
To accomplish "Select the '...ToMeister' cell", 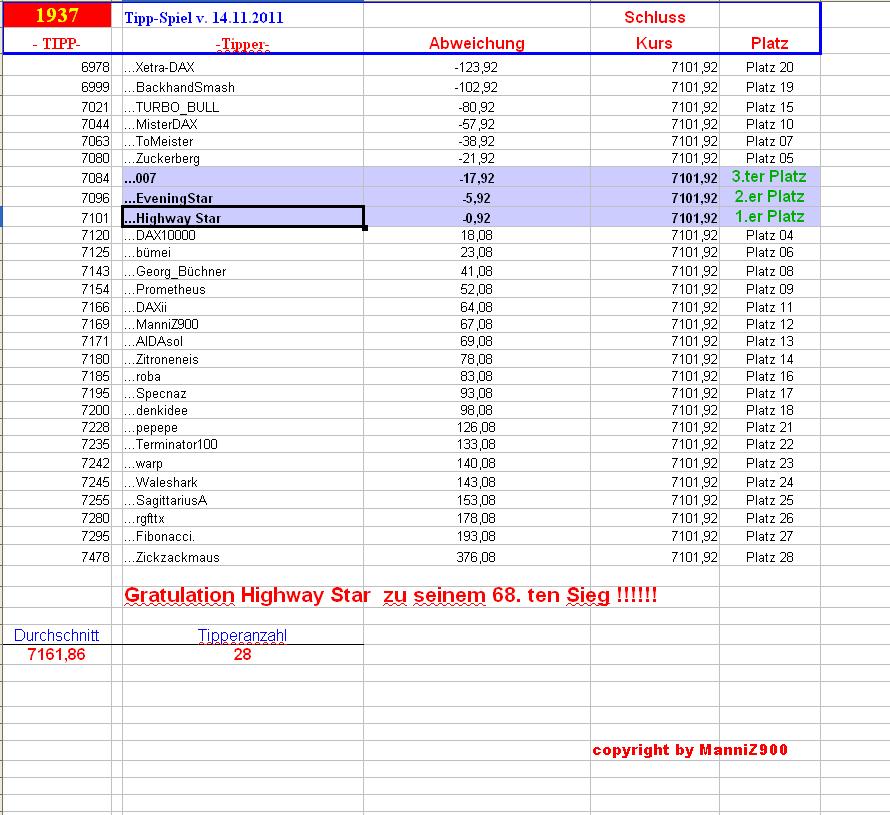I will [243, 141].
